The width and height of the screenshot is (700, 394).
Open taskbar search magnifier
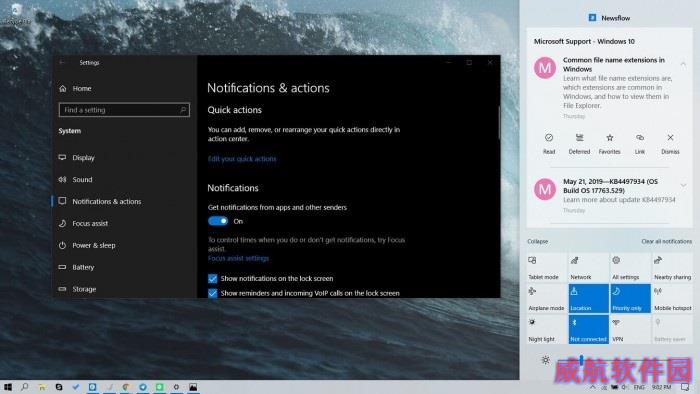point(25,387)
